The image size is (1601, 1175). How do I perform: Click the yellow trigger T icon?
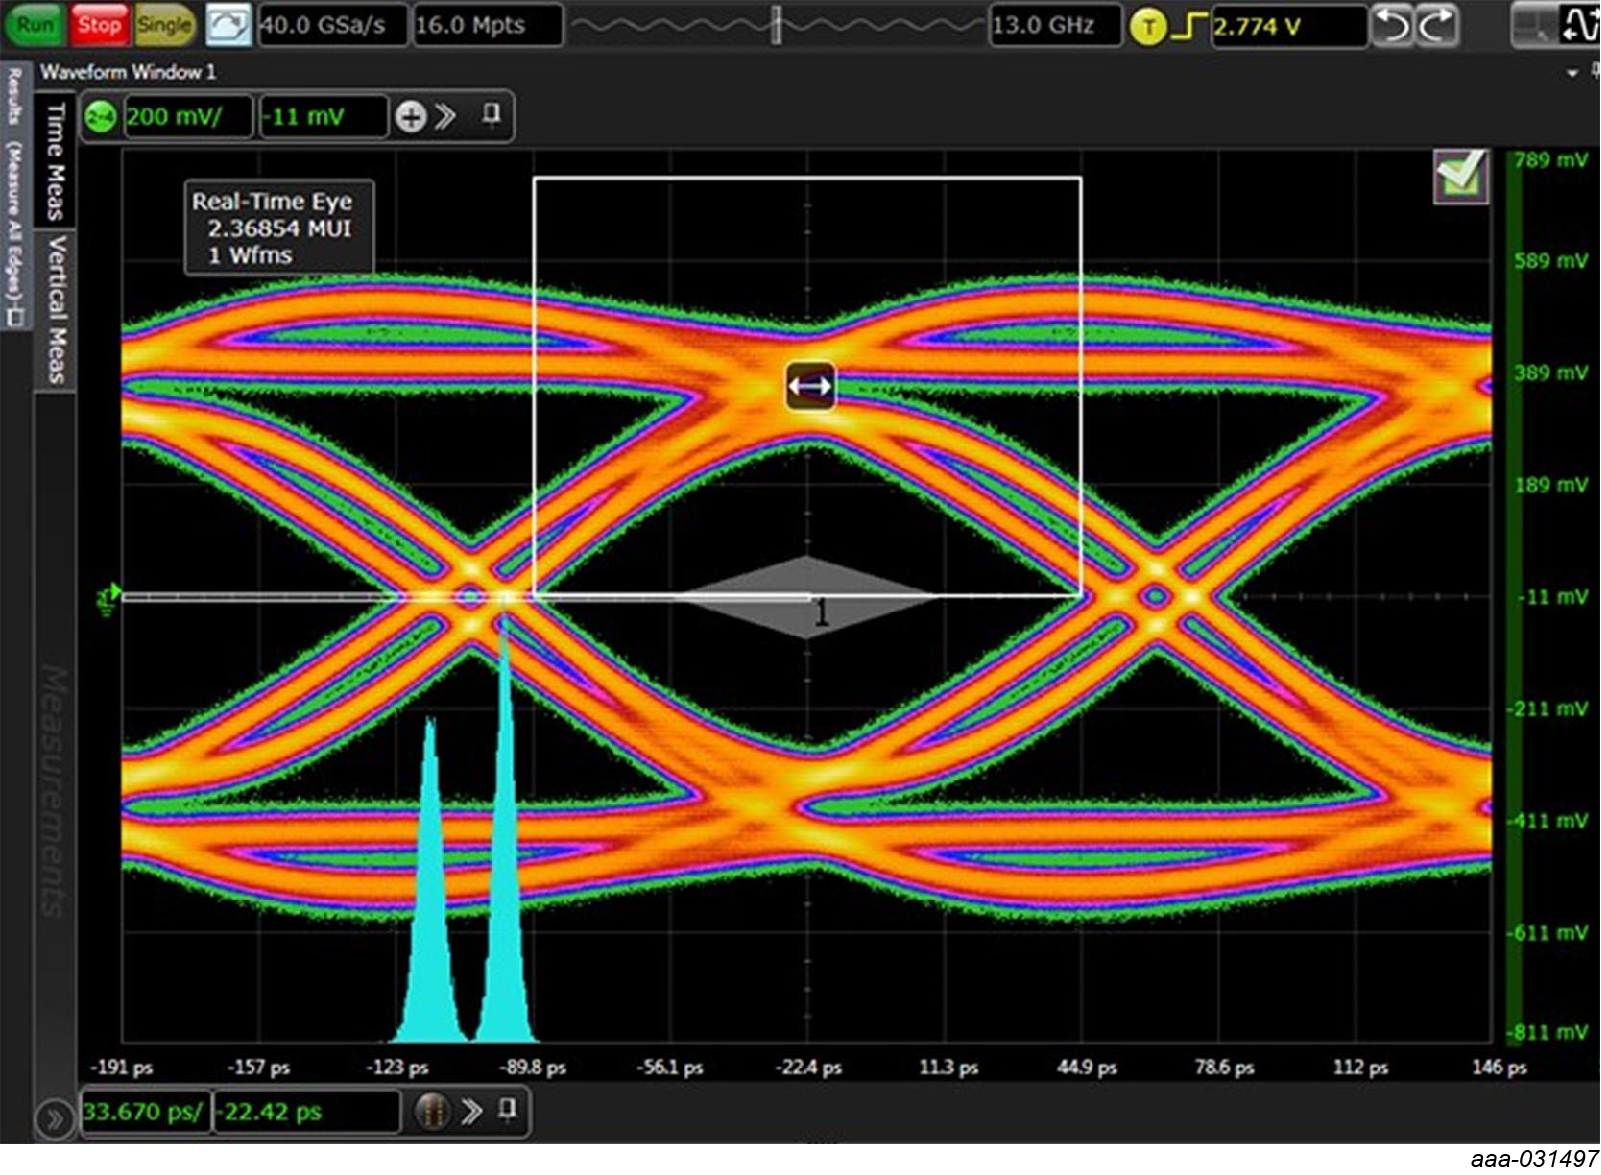(1148, 27)
